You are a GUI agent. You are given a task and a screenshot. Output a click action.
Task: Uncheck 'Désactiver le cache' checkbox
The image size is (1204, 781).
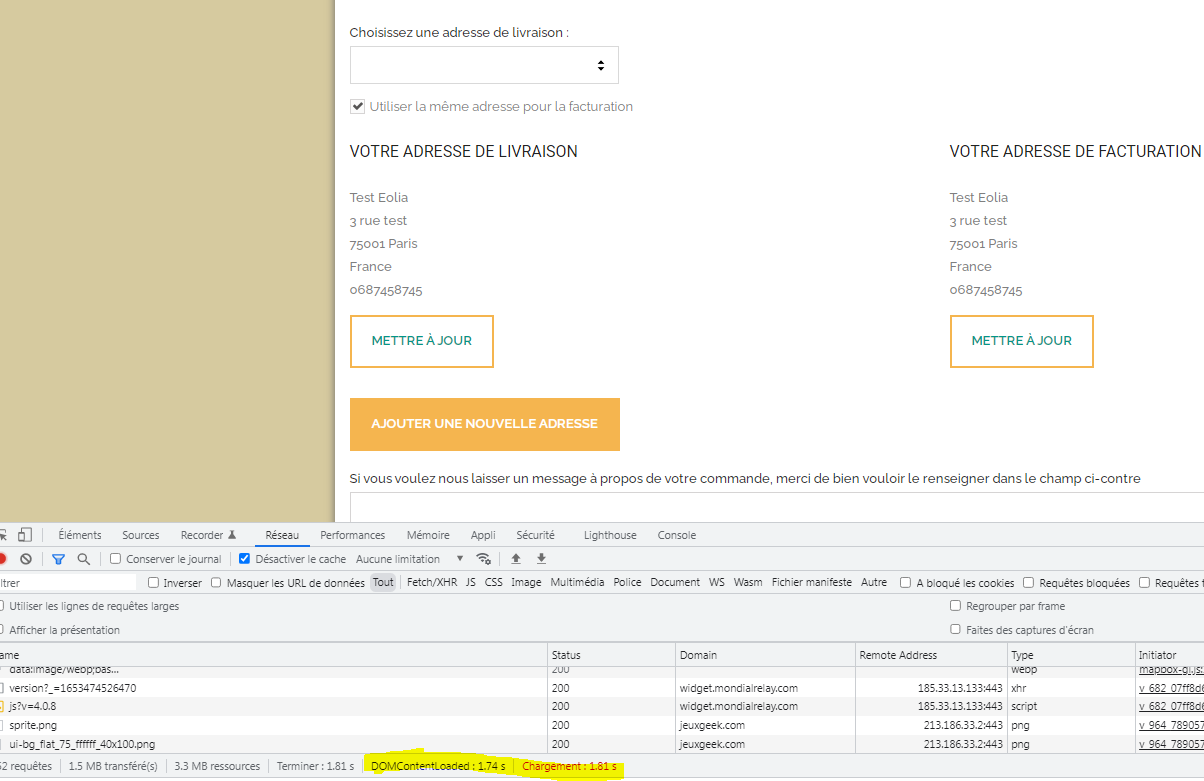(245, 559)
